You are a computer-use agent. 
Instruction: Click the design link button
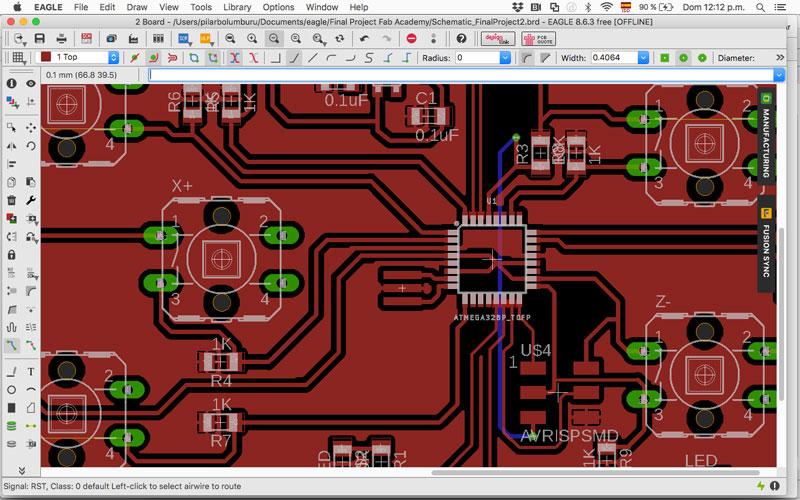click(x=497, y=39)
